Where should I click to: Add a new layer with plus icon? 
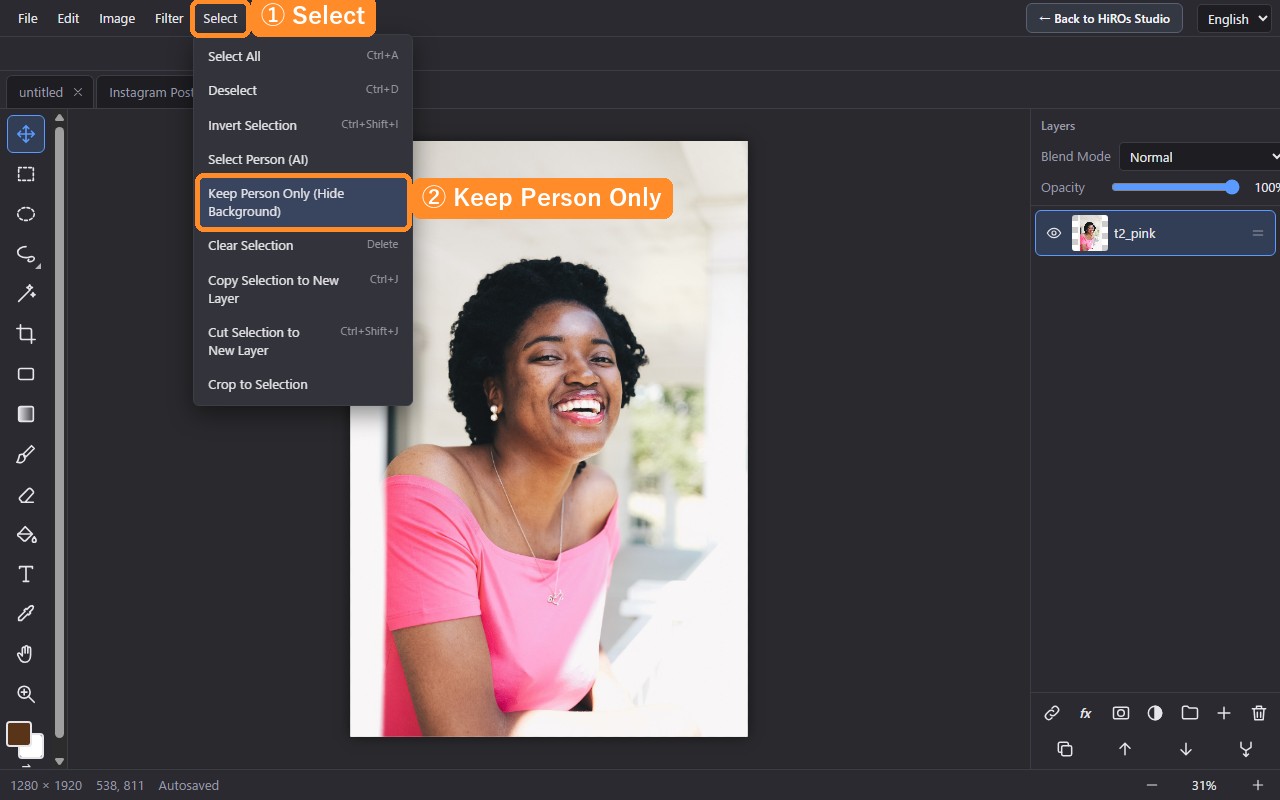tap(1224, 713)
